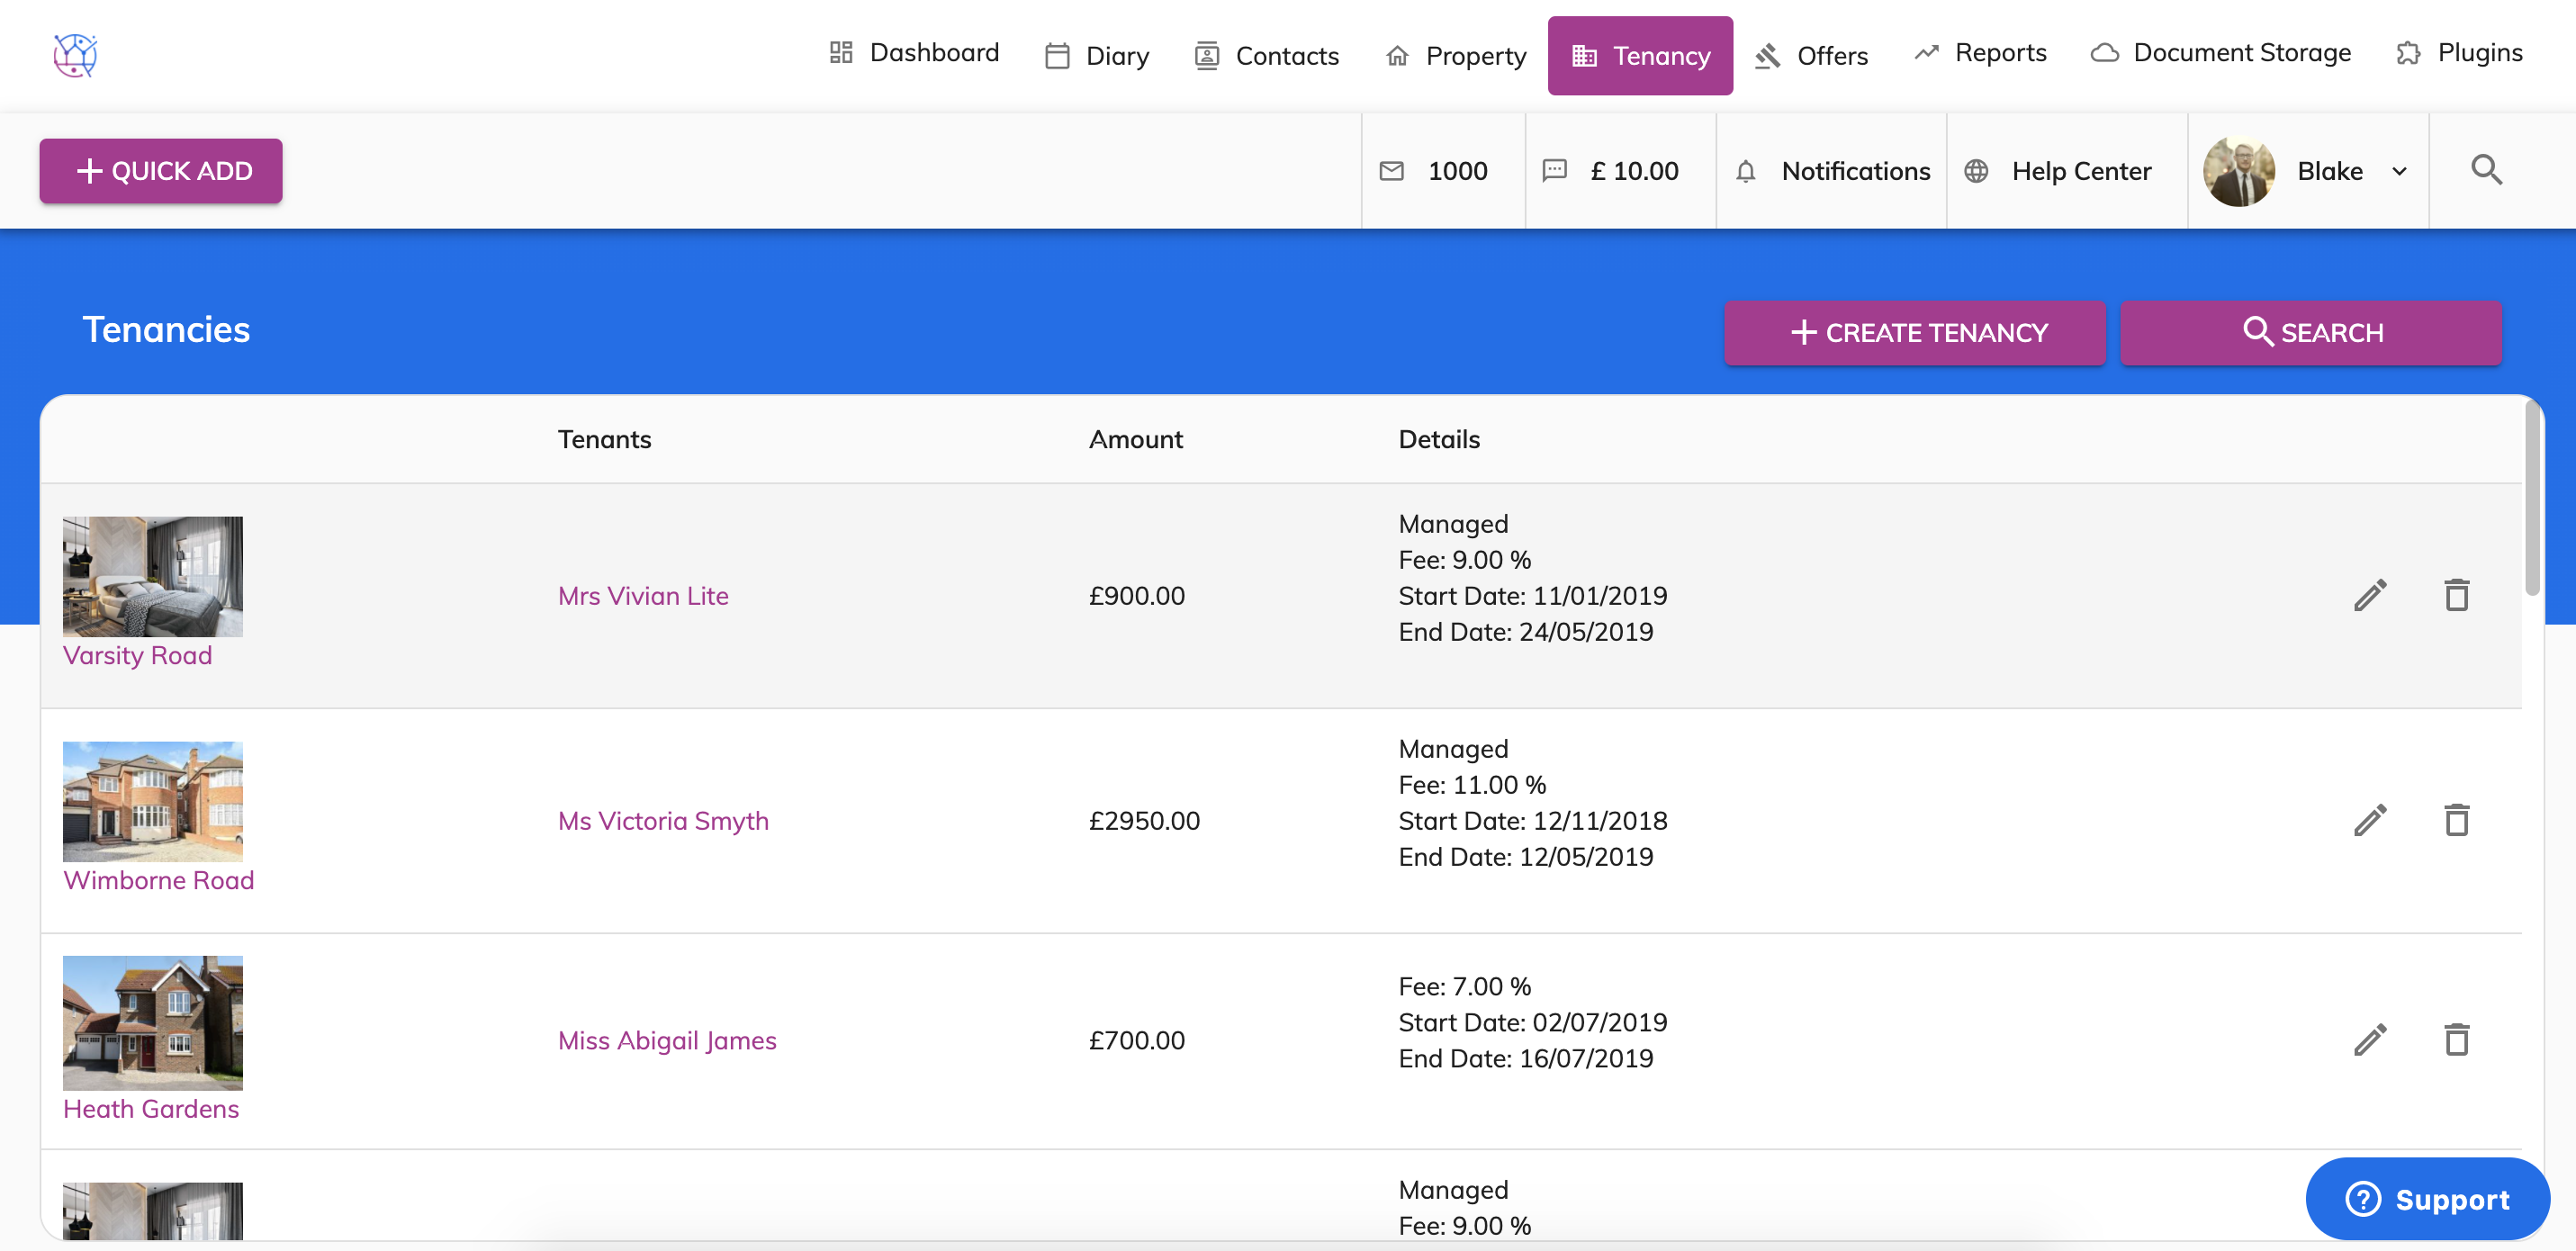The width and height of the screenshot is (2576, 1251).
Task: Open the magnifier search icon in top bar
Action: coord(2486,170)
